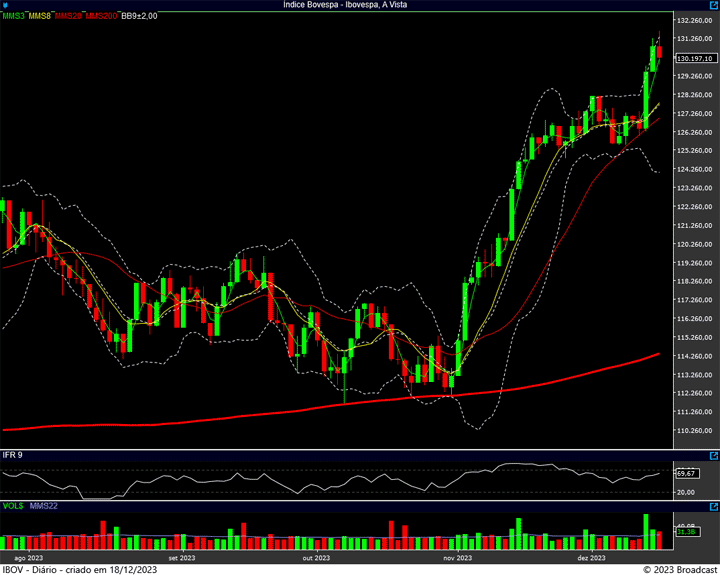Click the green volume value tag 31,38

(686, 533)
